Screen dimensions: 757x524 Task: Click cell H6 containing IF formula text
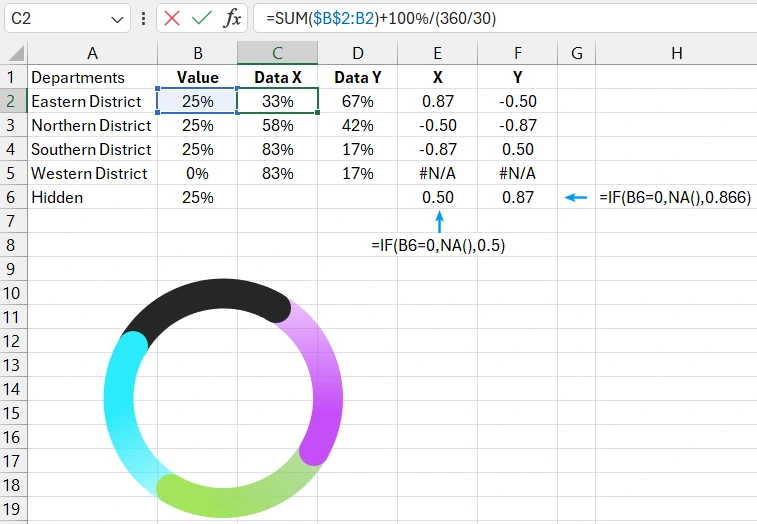point(675,197)
